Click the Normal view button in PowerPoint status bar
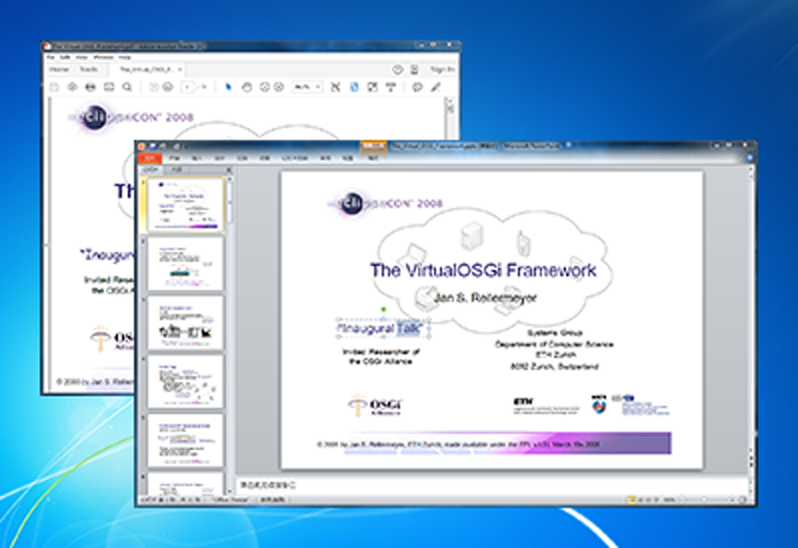Image resolution: width=798 pixels, height=548 pixels. (x=632, y=500)
